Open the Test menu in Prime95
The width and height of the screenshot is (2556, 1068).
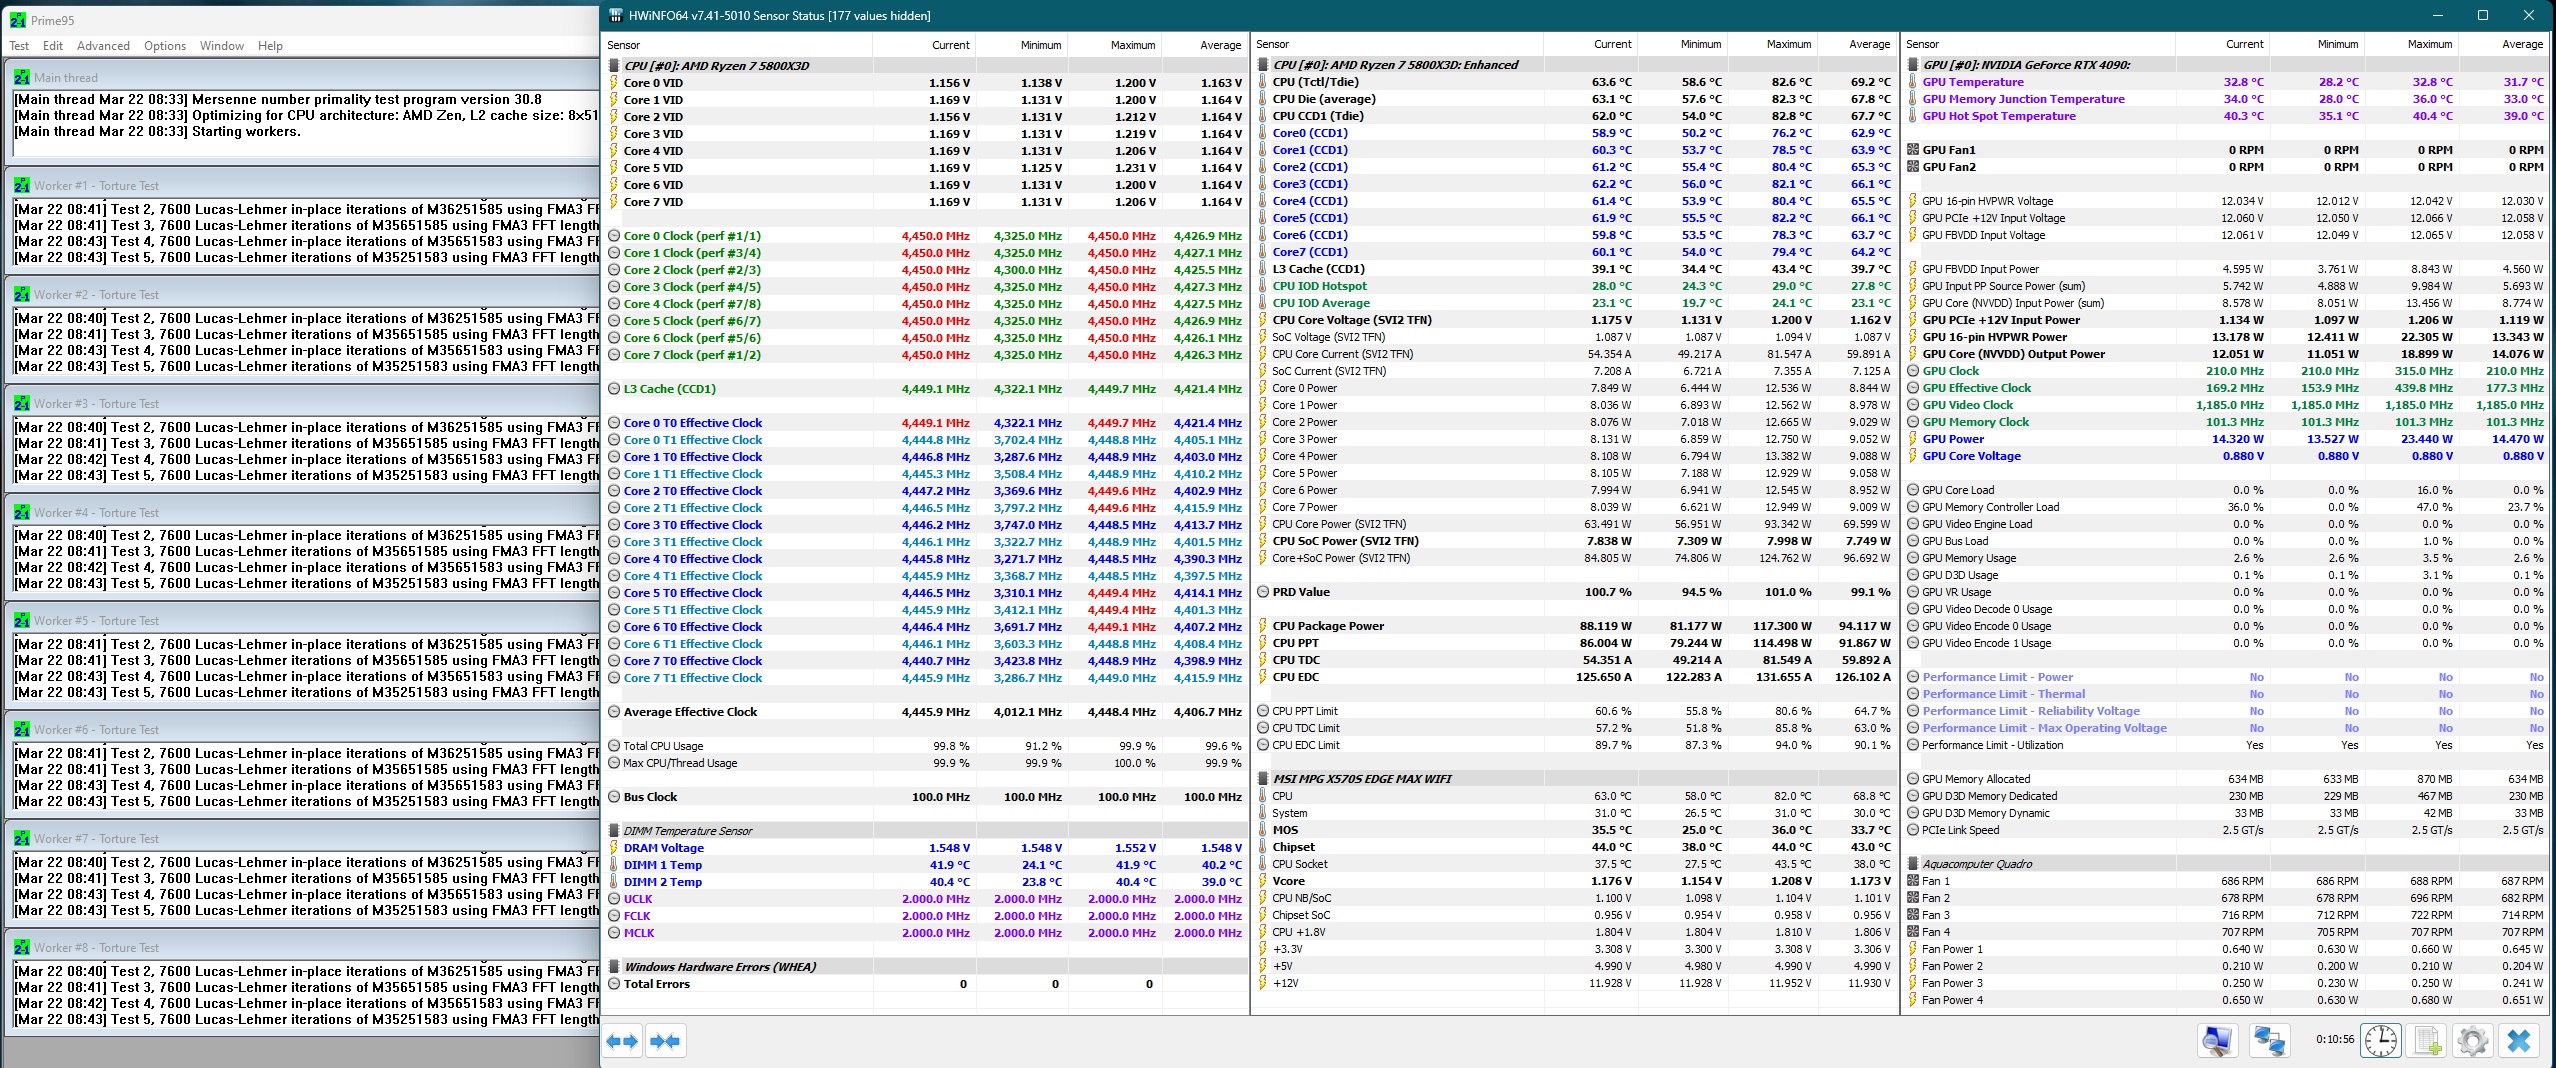(x=19, y=46)
